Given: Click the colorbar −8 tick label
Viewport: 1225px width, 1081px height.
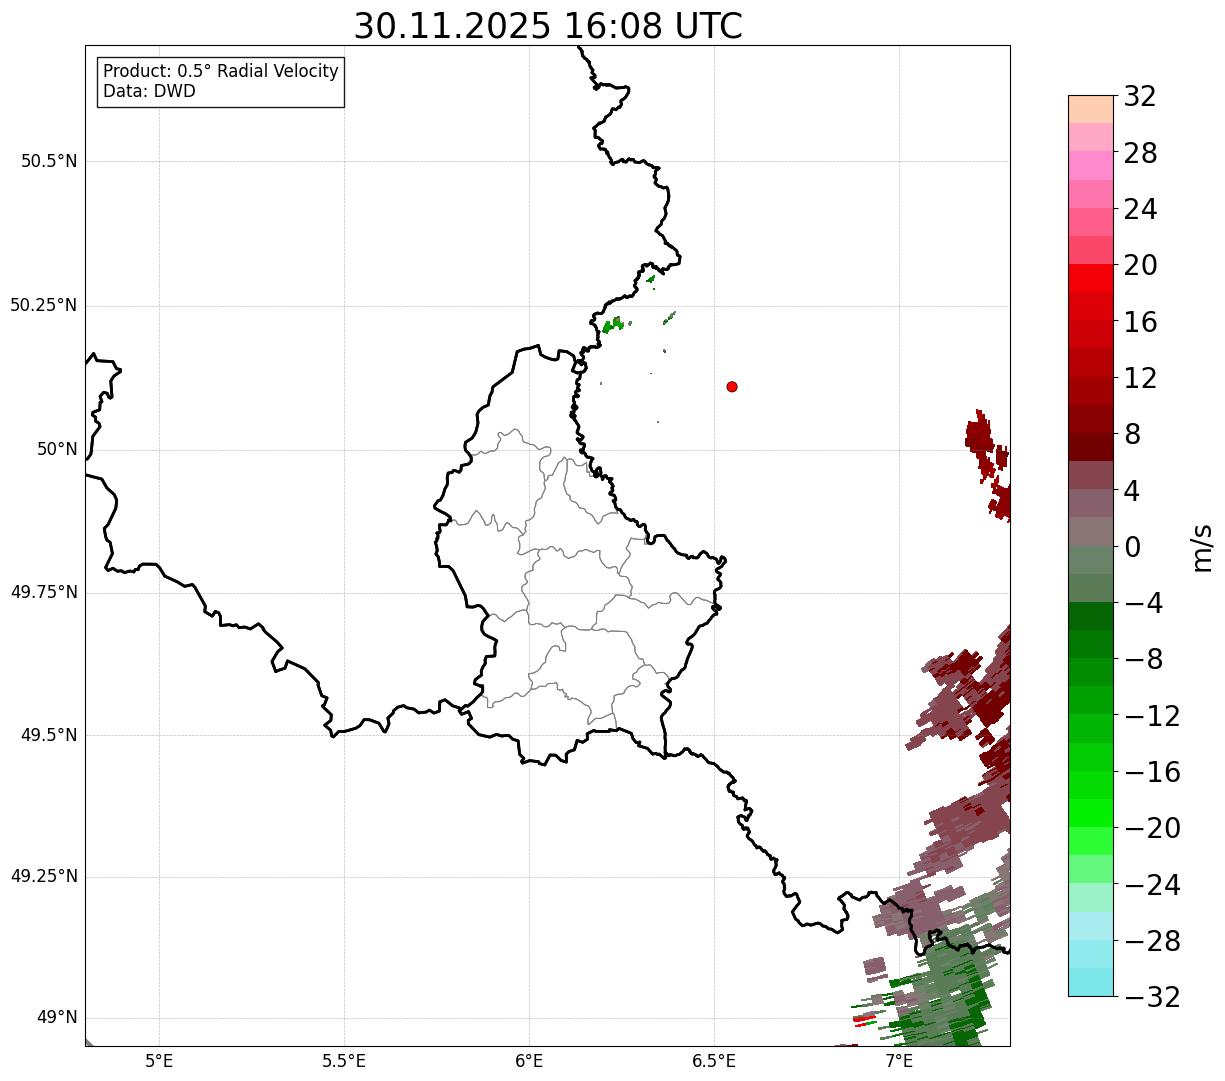Looking at the screenshot, I should coord(1144,659).
